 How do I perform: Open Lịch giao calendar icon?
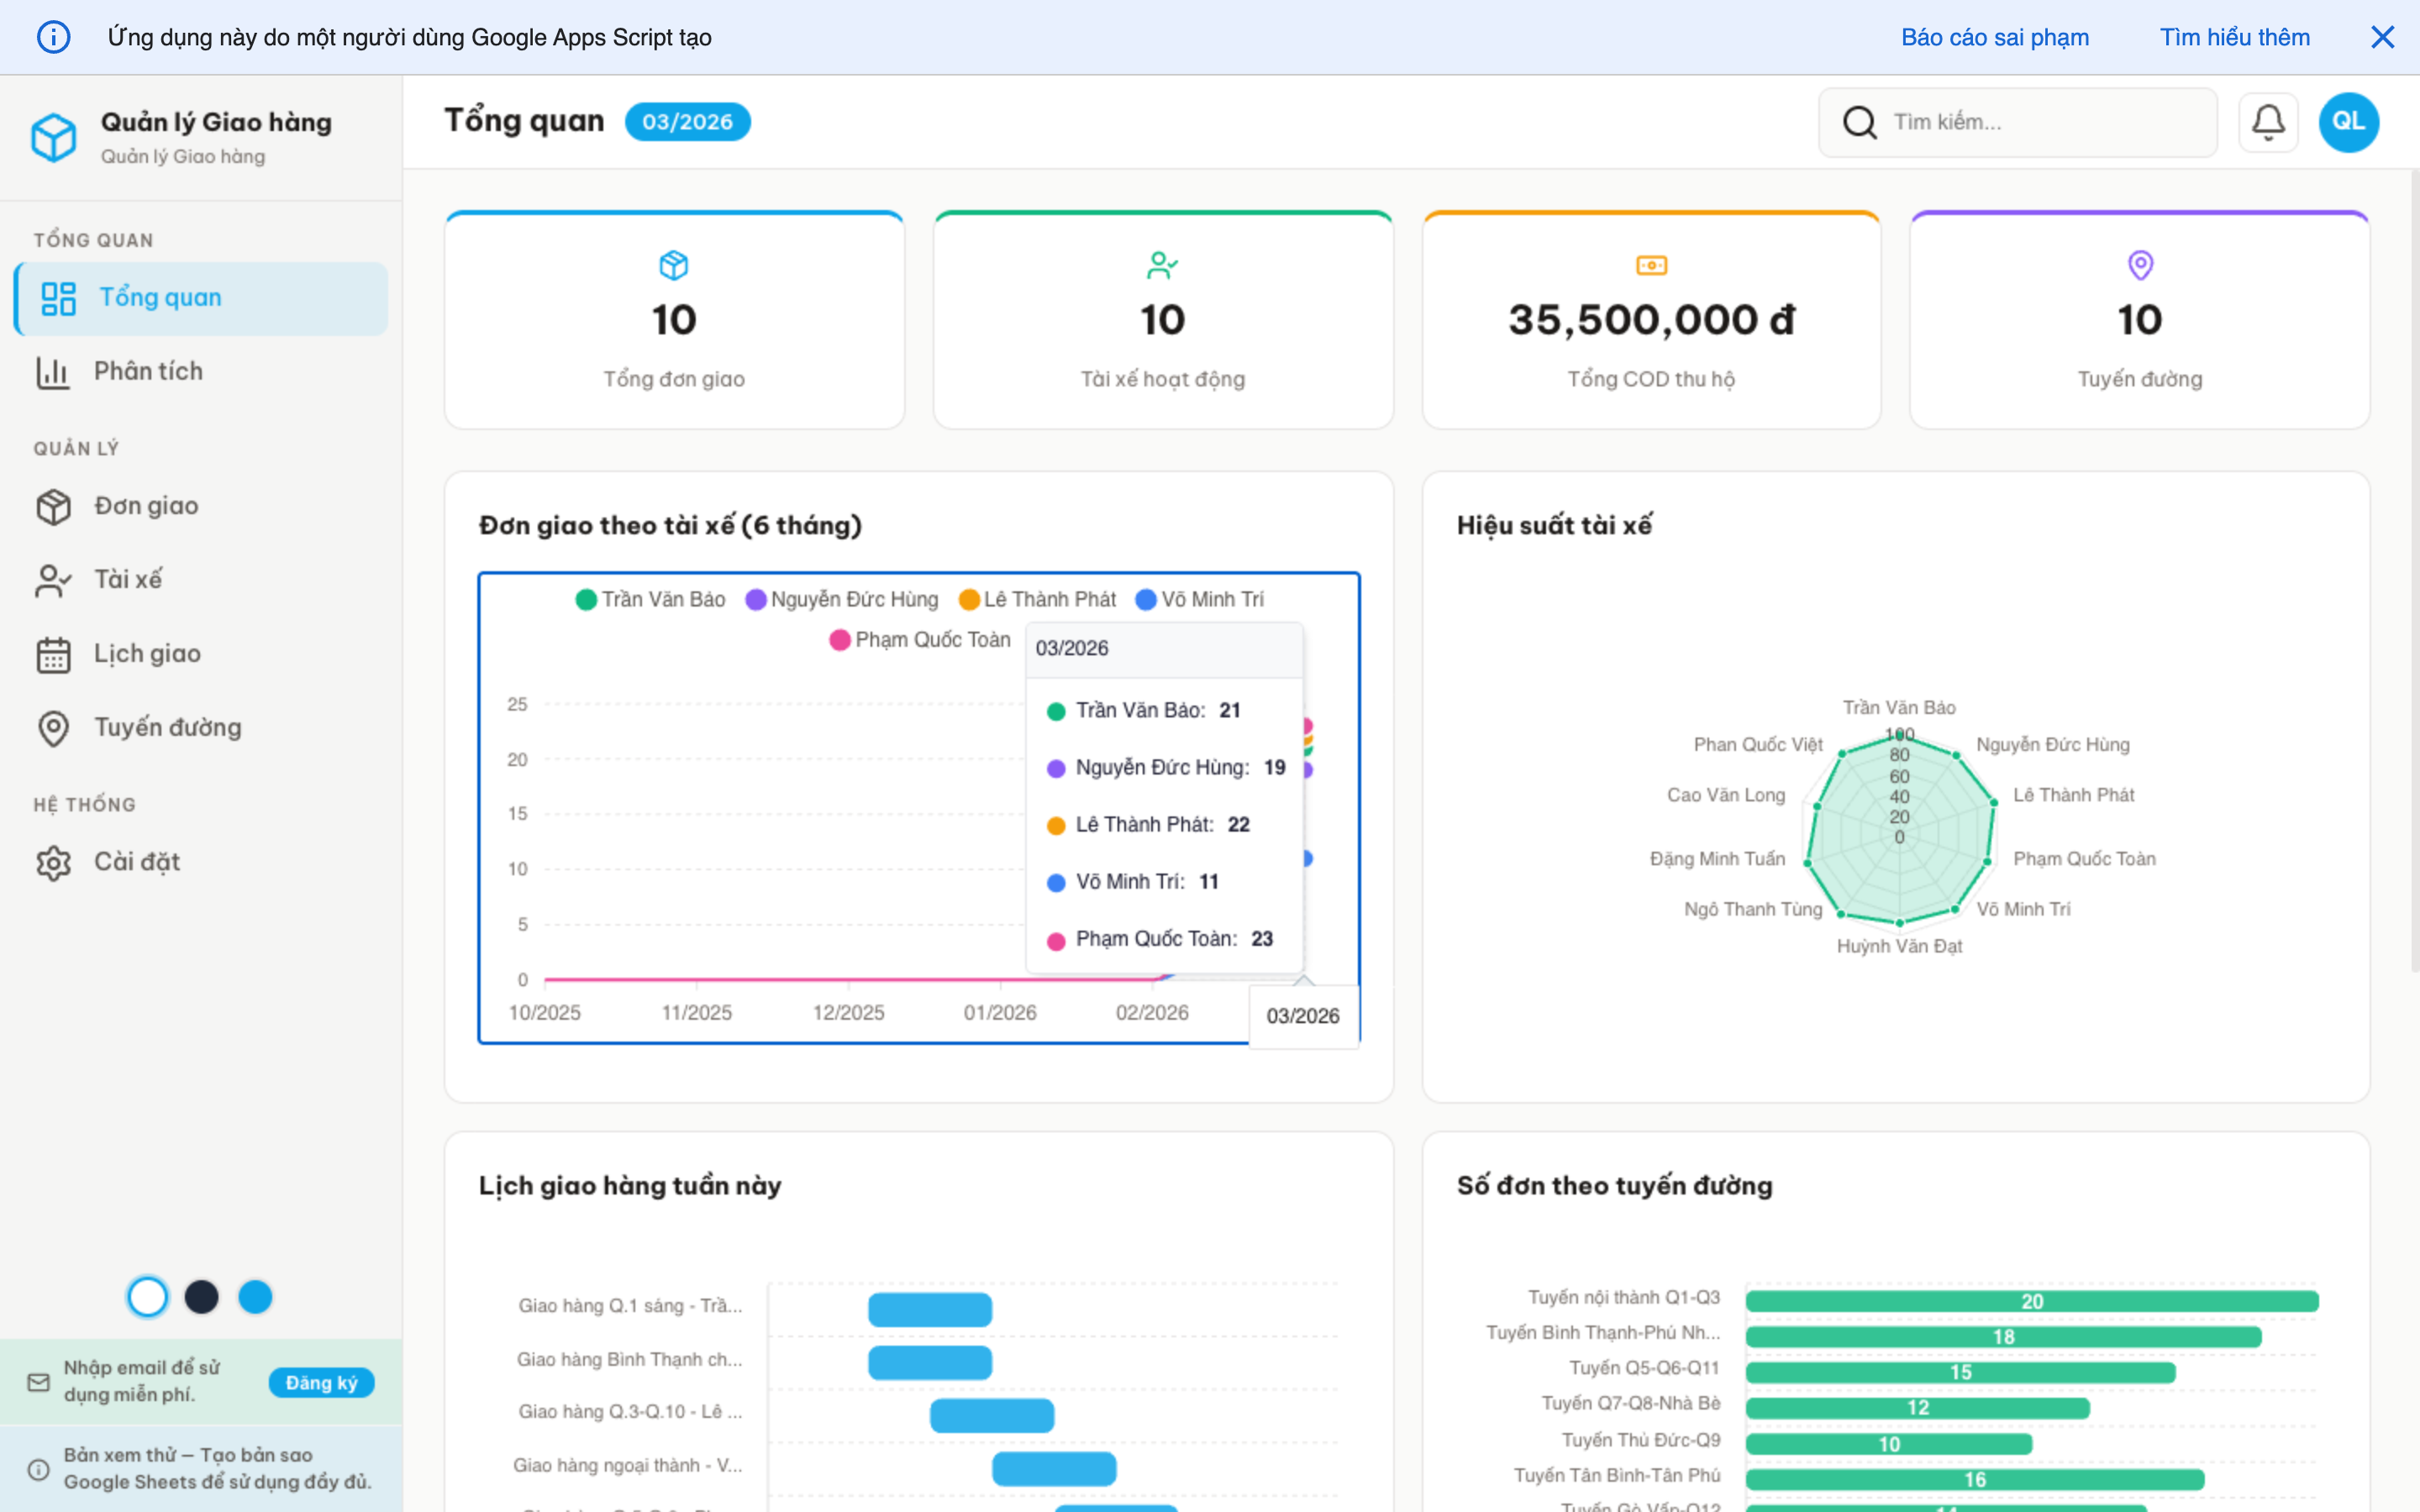(54, 654)
